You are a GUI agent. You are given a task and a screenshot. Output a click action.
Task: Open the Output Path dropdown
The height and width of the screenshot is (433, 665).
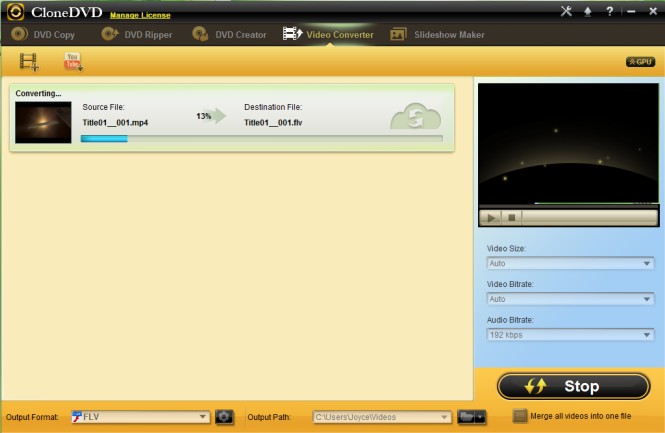click(381, 417)
